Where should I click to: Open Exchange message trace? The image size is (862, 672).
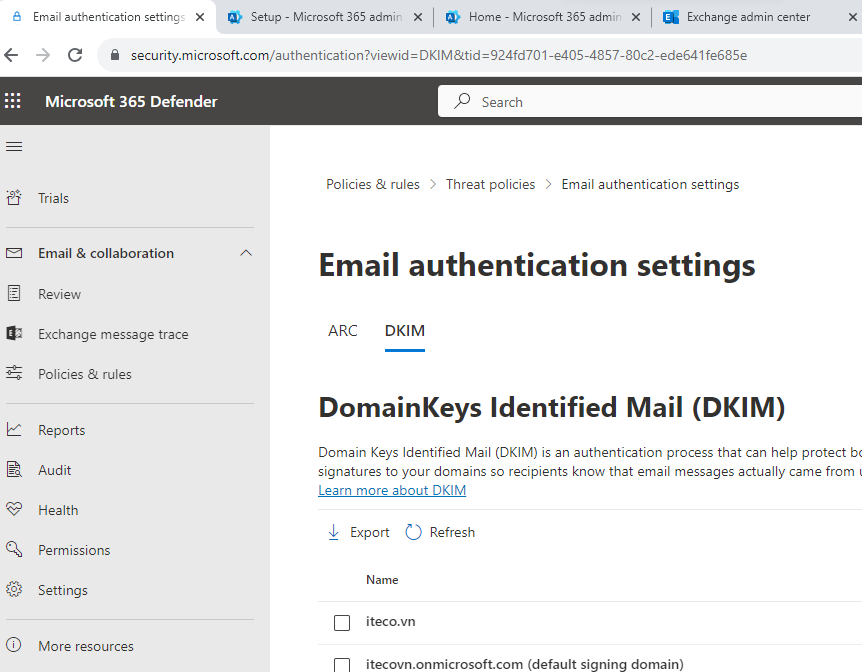tap(113, 333)
